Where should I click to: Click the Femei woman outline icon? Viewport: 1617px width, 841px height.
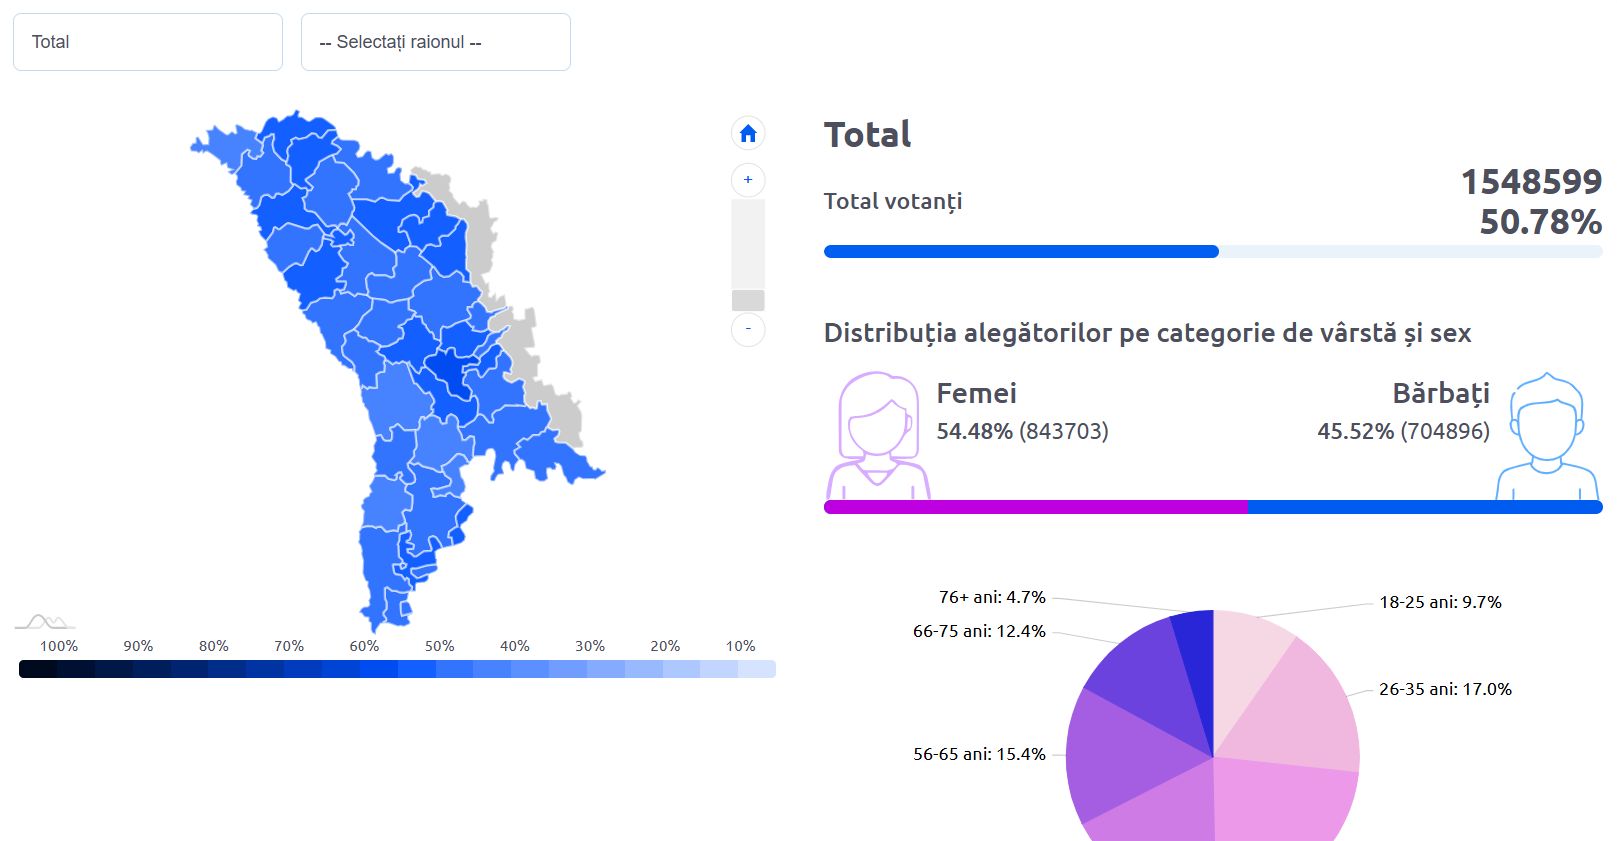point(878,436)
